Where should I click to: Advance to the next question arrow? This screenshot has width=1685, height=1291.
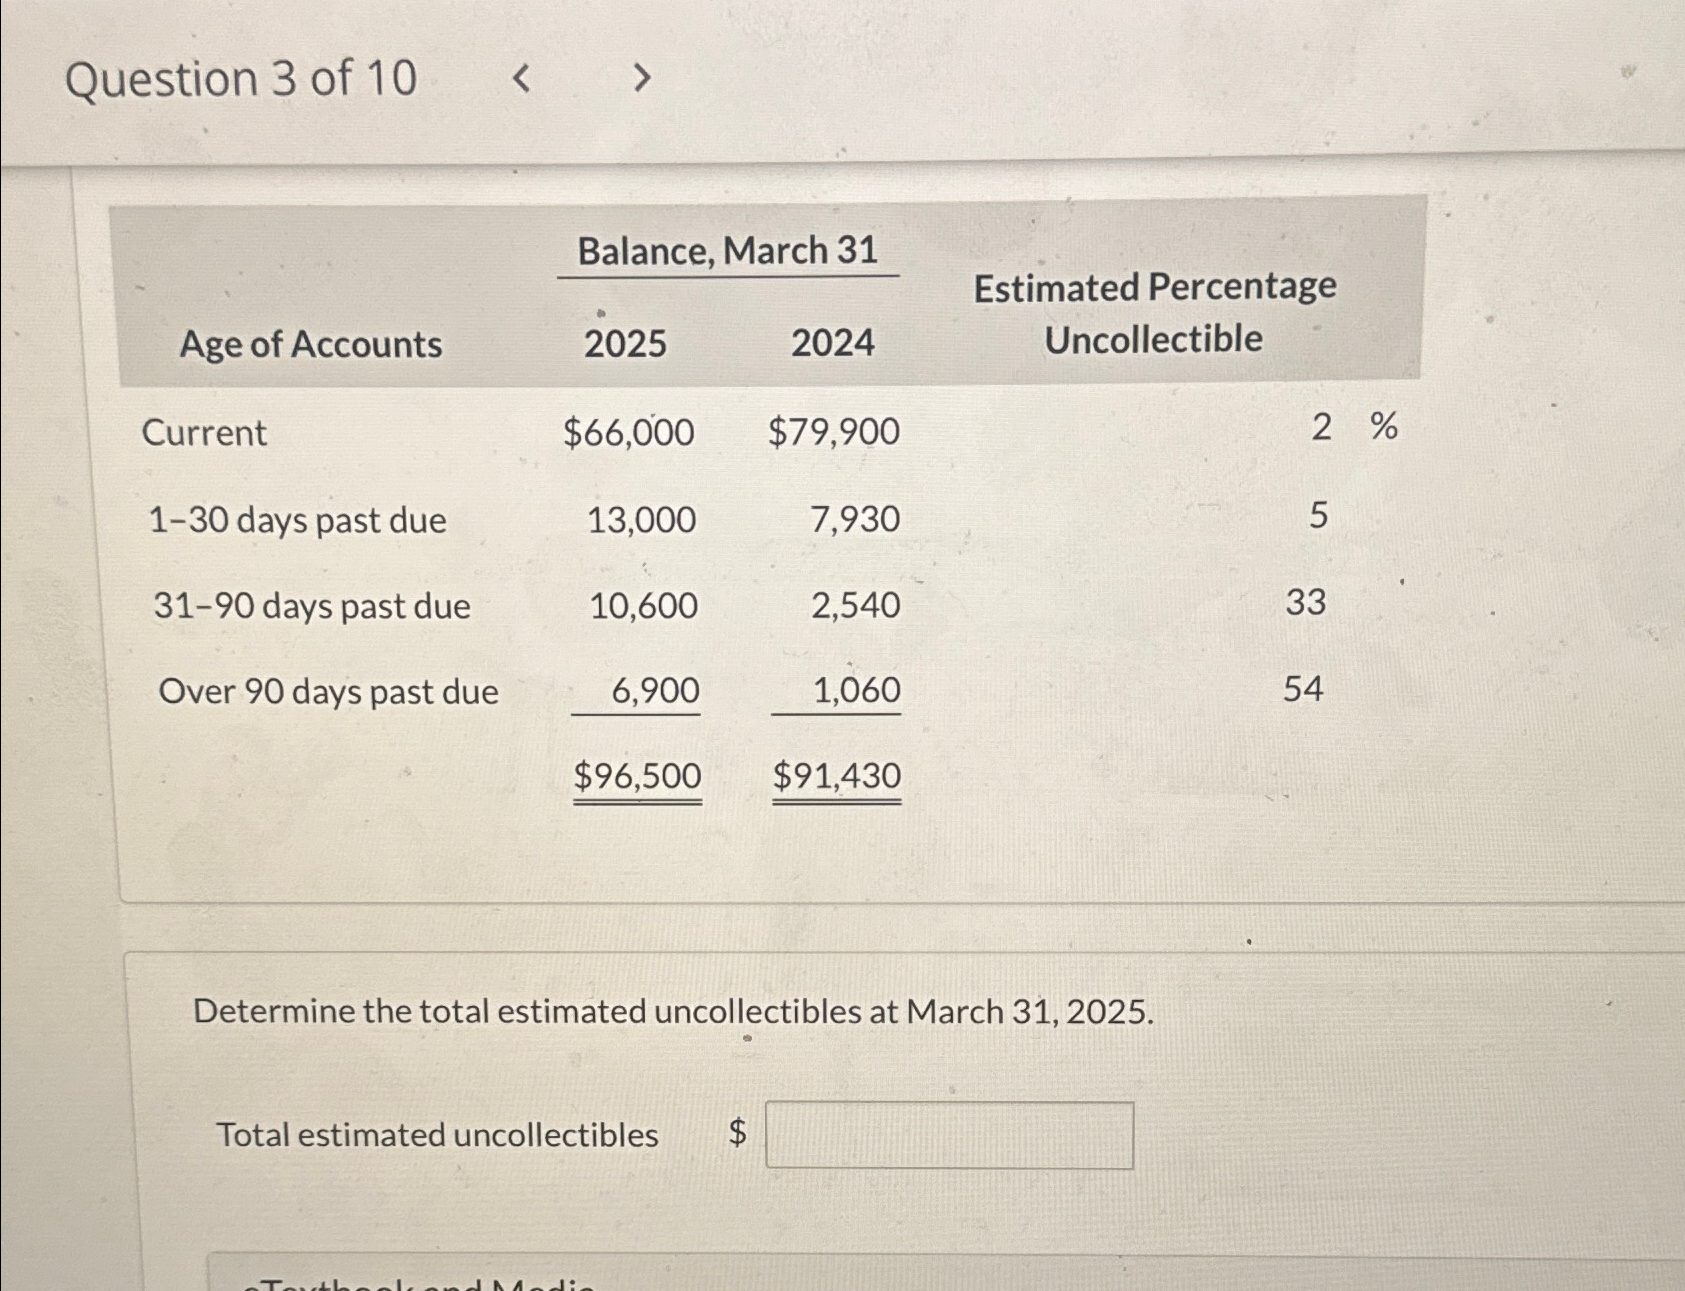point(642,77)
